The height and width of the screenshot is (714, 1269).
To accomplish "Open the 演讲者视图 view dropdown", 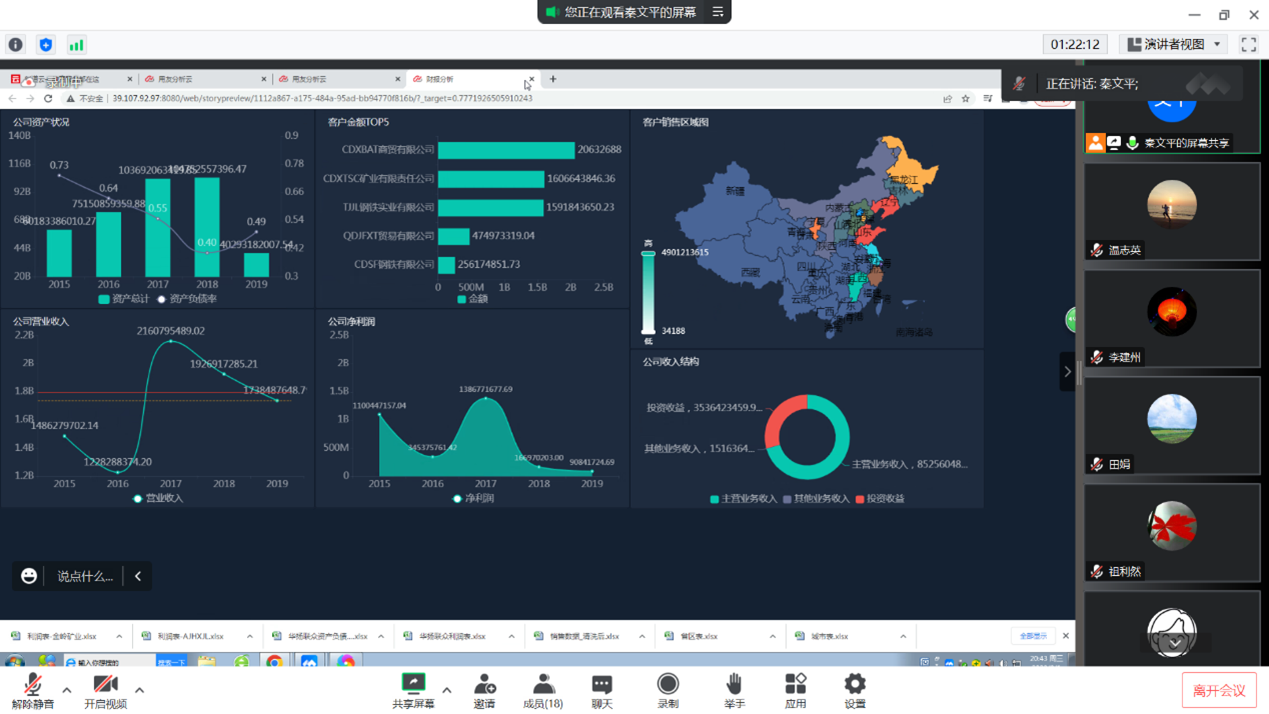I will coord(1174,44).
